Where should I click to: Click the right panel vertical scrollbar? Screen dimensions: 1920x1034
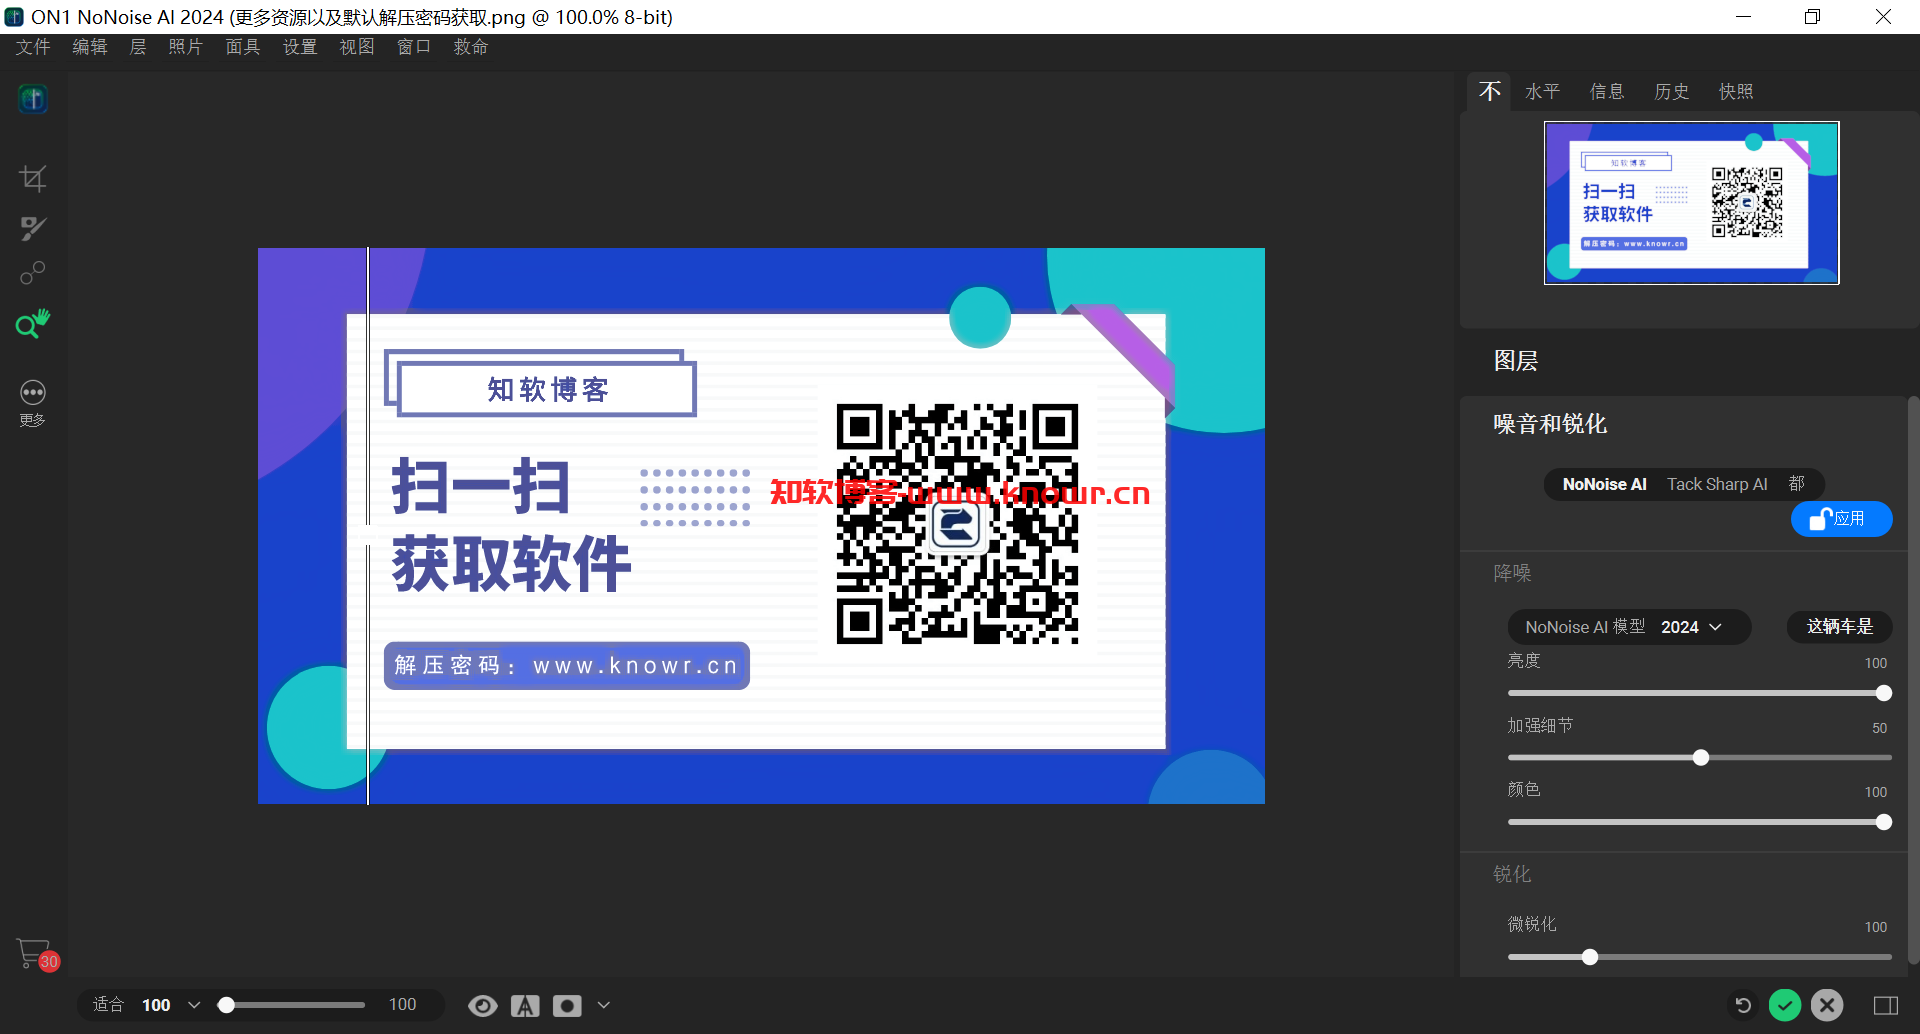(x=1913, y=680)
